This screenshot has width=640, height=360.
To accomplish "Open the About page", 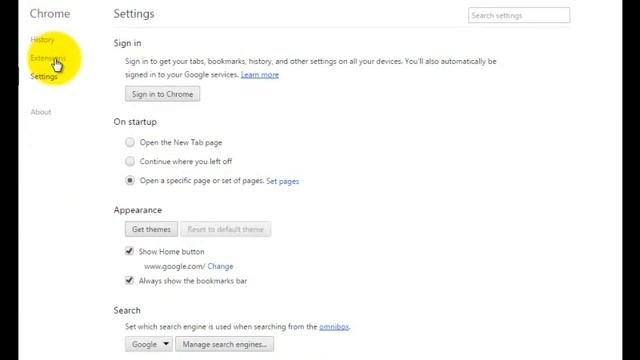I will click(x=41, y=112).
